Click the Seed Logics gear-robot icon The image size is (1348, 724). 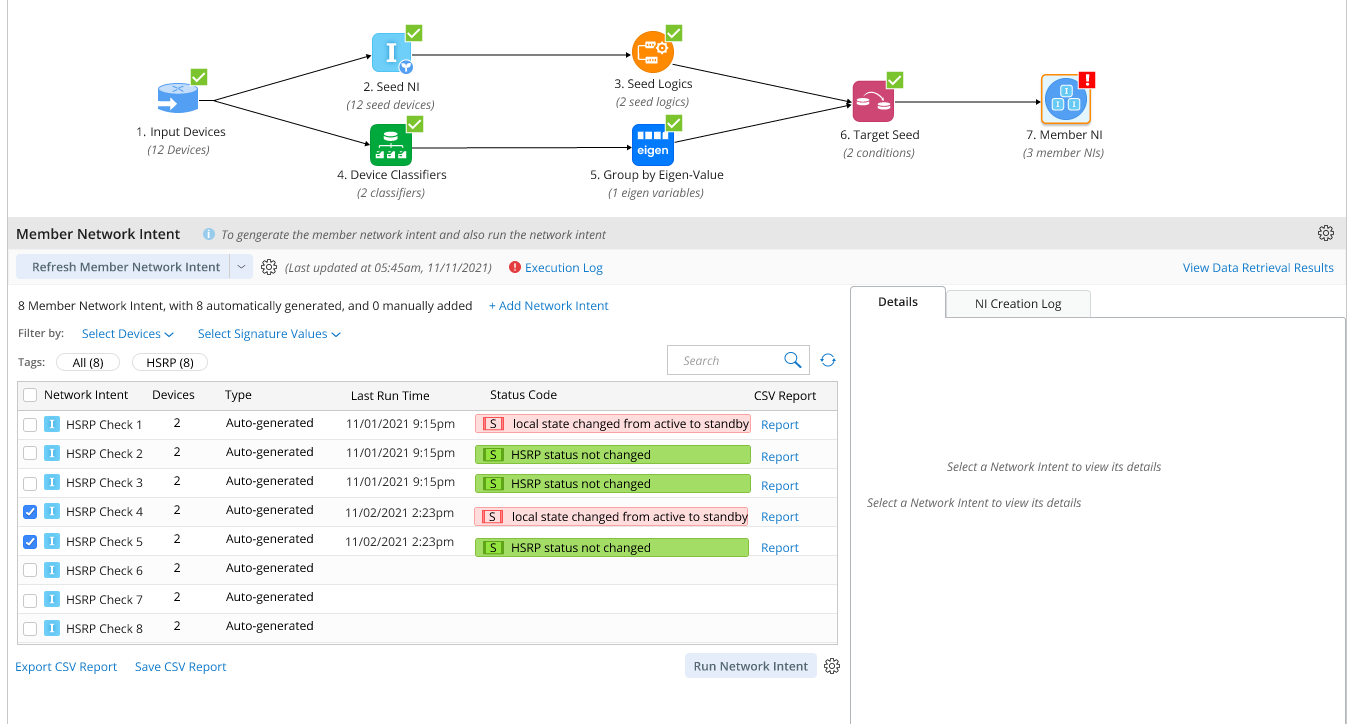[x=654, y=51]
